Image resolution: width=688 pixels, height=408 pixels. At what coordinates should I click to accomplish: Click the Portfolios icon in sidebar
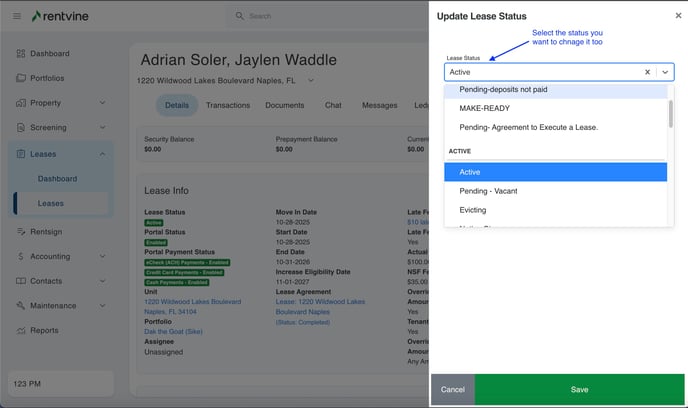(21, 78)
